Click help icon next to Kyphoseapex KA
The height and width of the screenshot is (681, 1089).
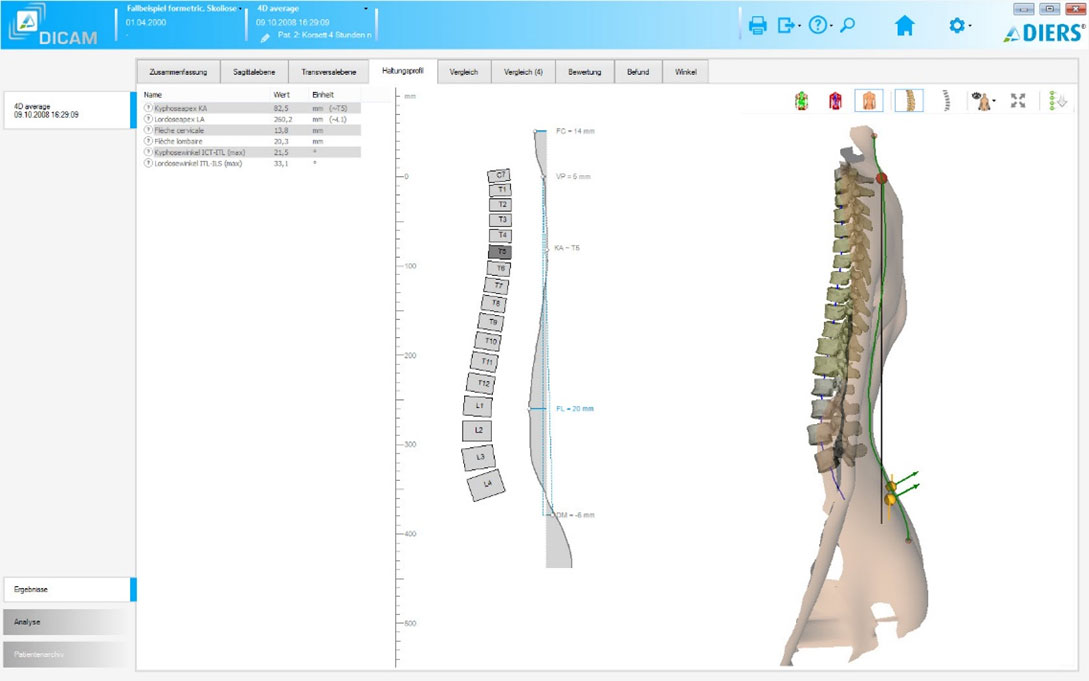pos(149,107)
